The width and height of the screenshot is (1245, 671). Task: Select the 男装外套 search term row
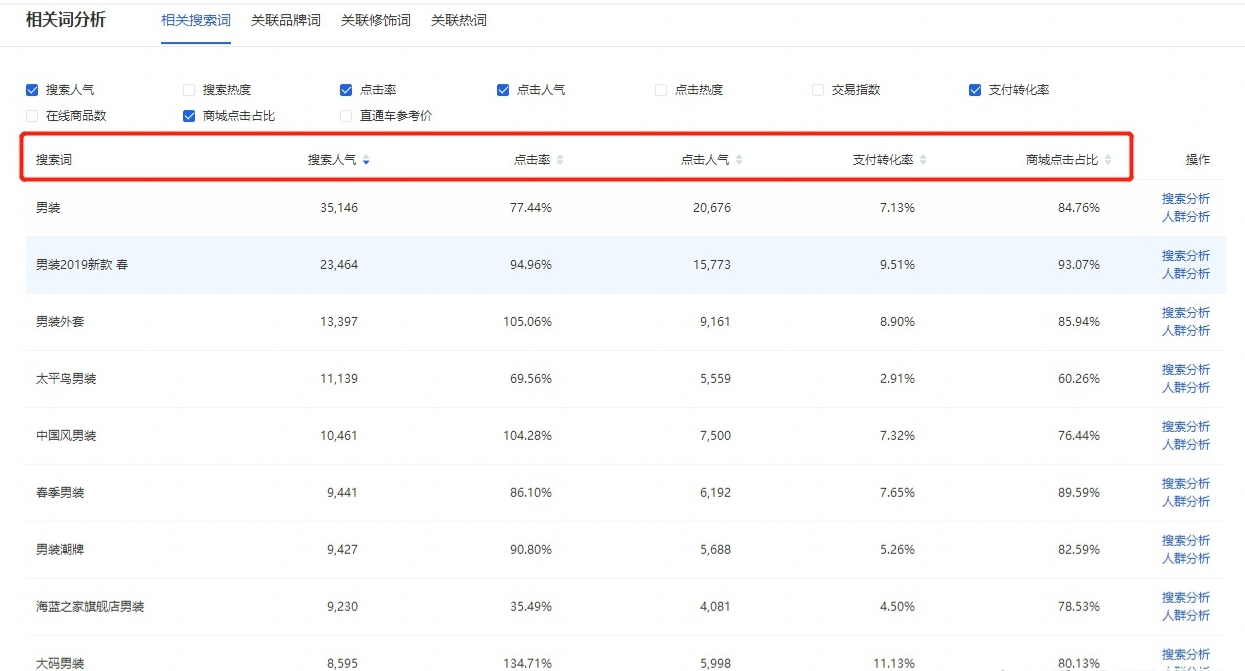[x=66, y=322]
